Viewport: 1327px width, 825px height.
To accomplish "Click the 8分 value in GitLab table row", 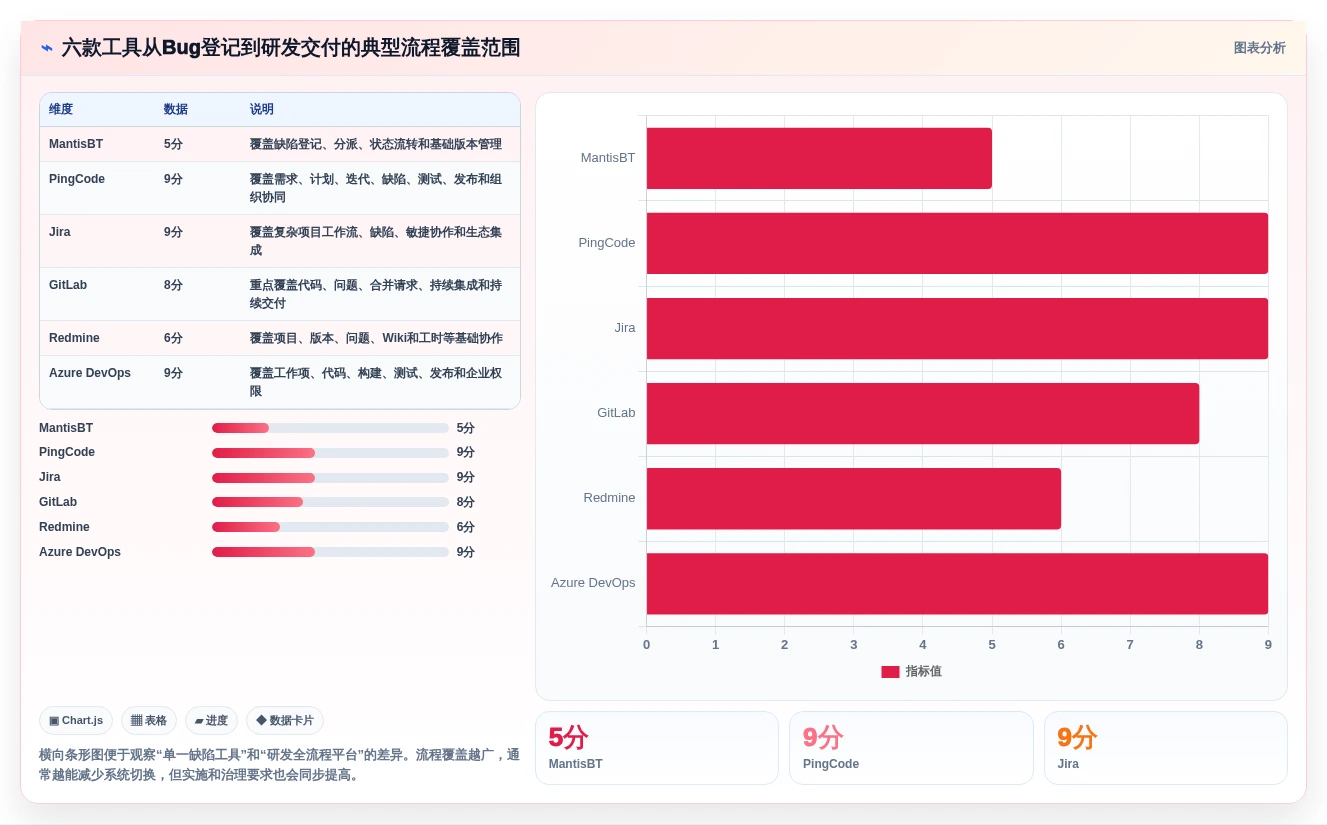I will coord(173,285).
